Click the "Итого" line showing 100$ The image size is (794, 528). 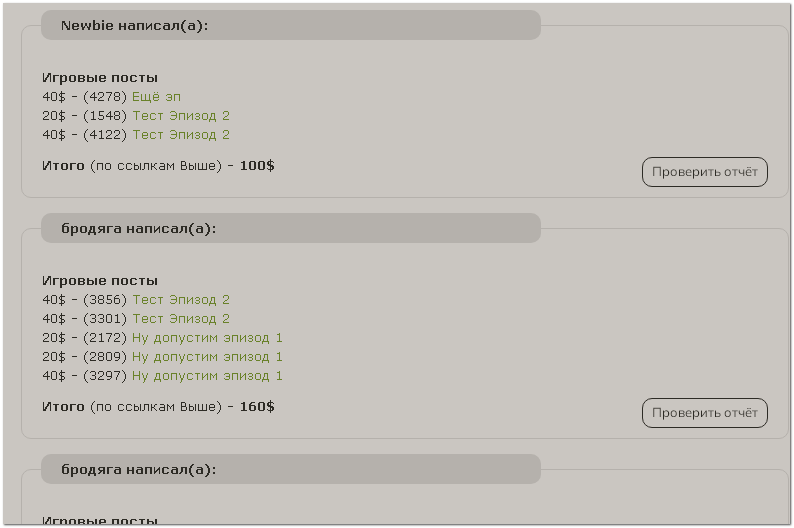(158, 166)
